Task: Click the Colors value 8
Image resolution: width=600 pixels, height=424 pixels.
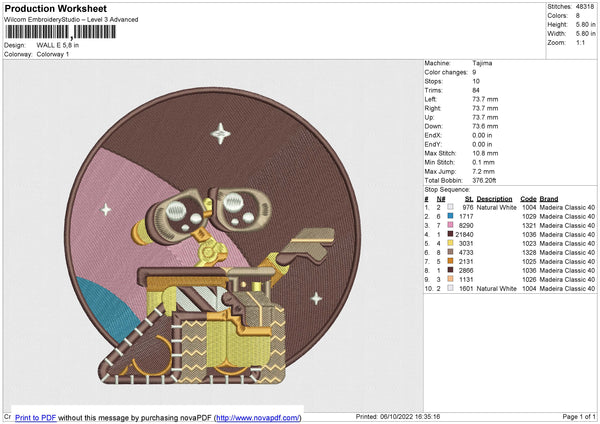Action: tap(578, 16)
